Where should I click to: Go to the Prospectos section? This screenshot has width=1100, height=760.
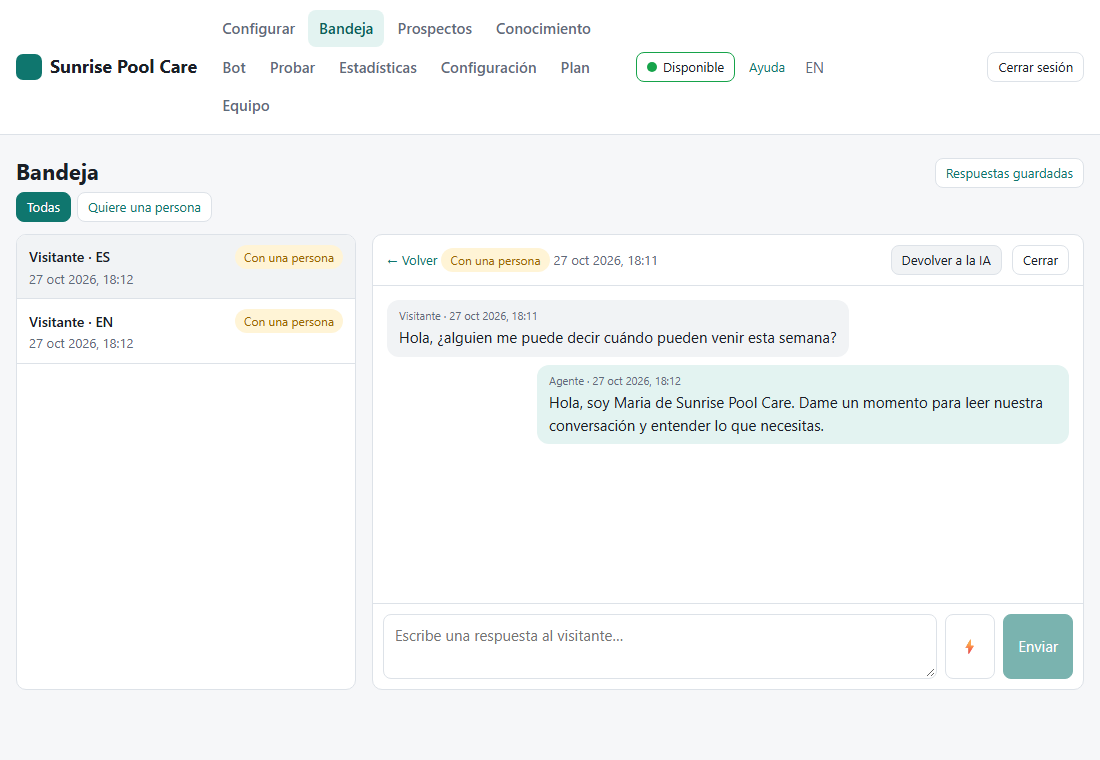[434, 29]
